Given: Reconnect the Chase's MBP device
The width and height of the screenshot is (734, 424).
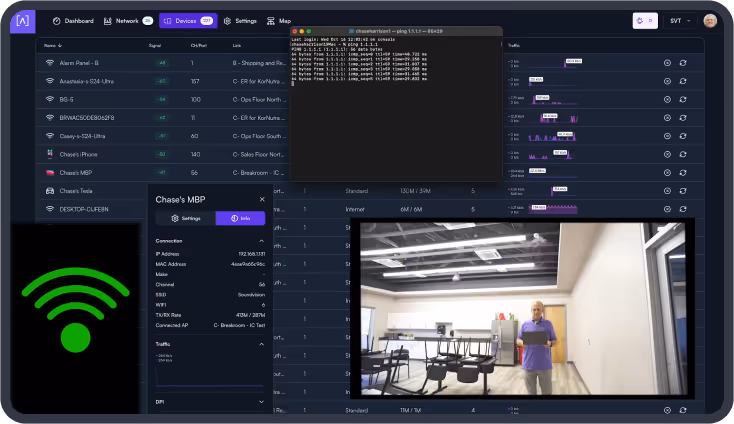Looking at the screenshot, I should (x=683, y=173).
